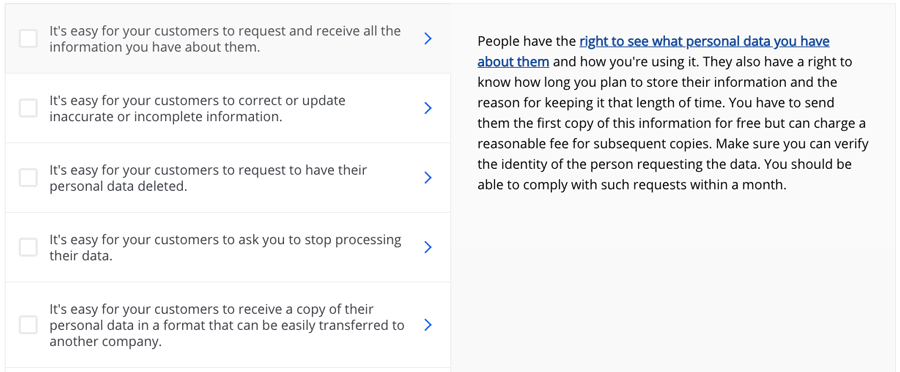
Task: Click the partially visible row at list bottom
Action: 228,370
